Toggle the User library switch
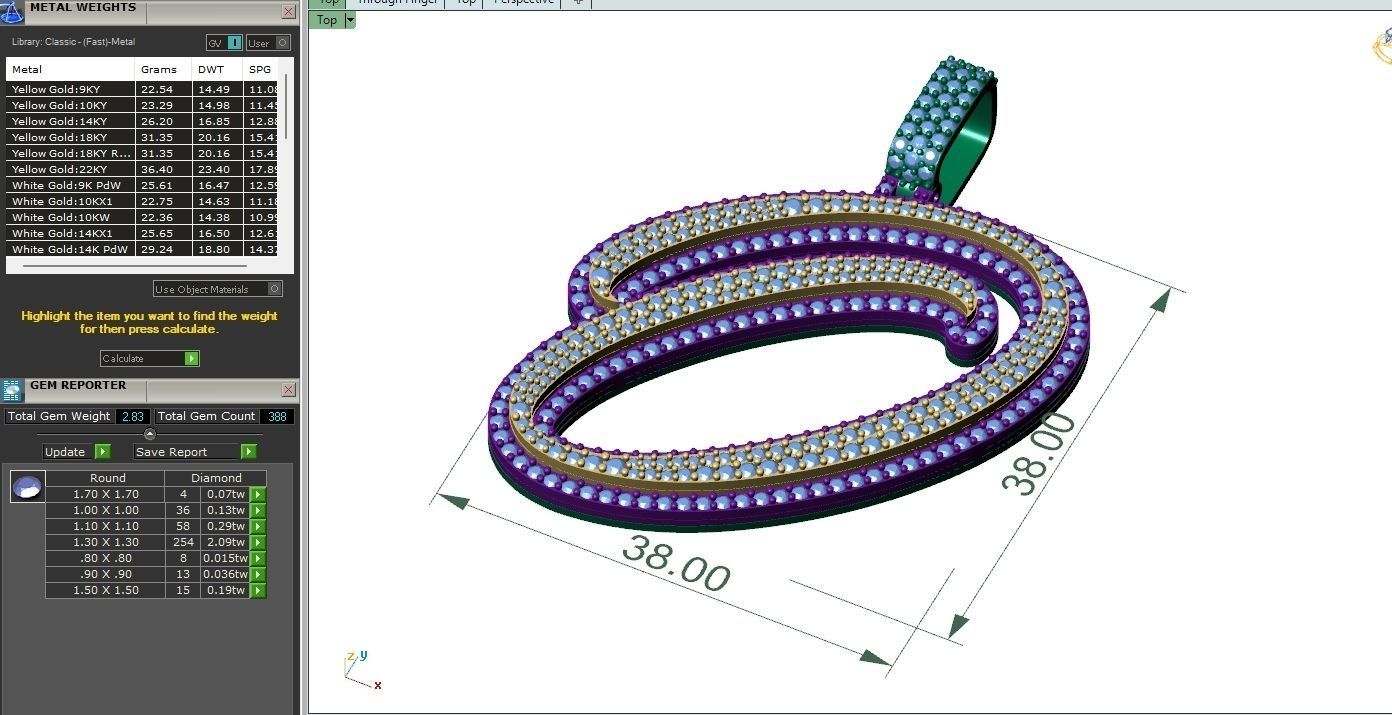The height and width of the screenshot is (715, 1392). click(268, 43)
